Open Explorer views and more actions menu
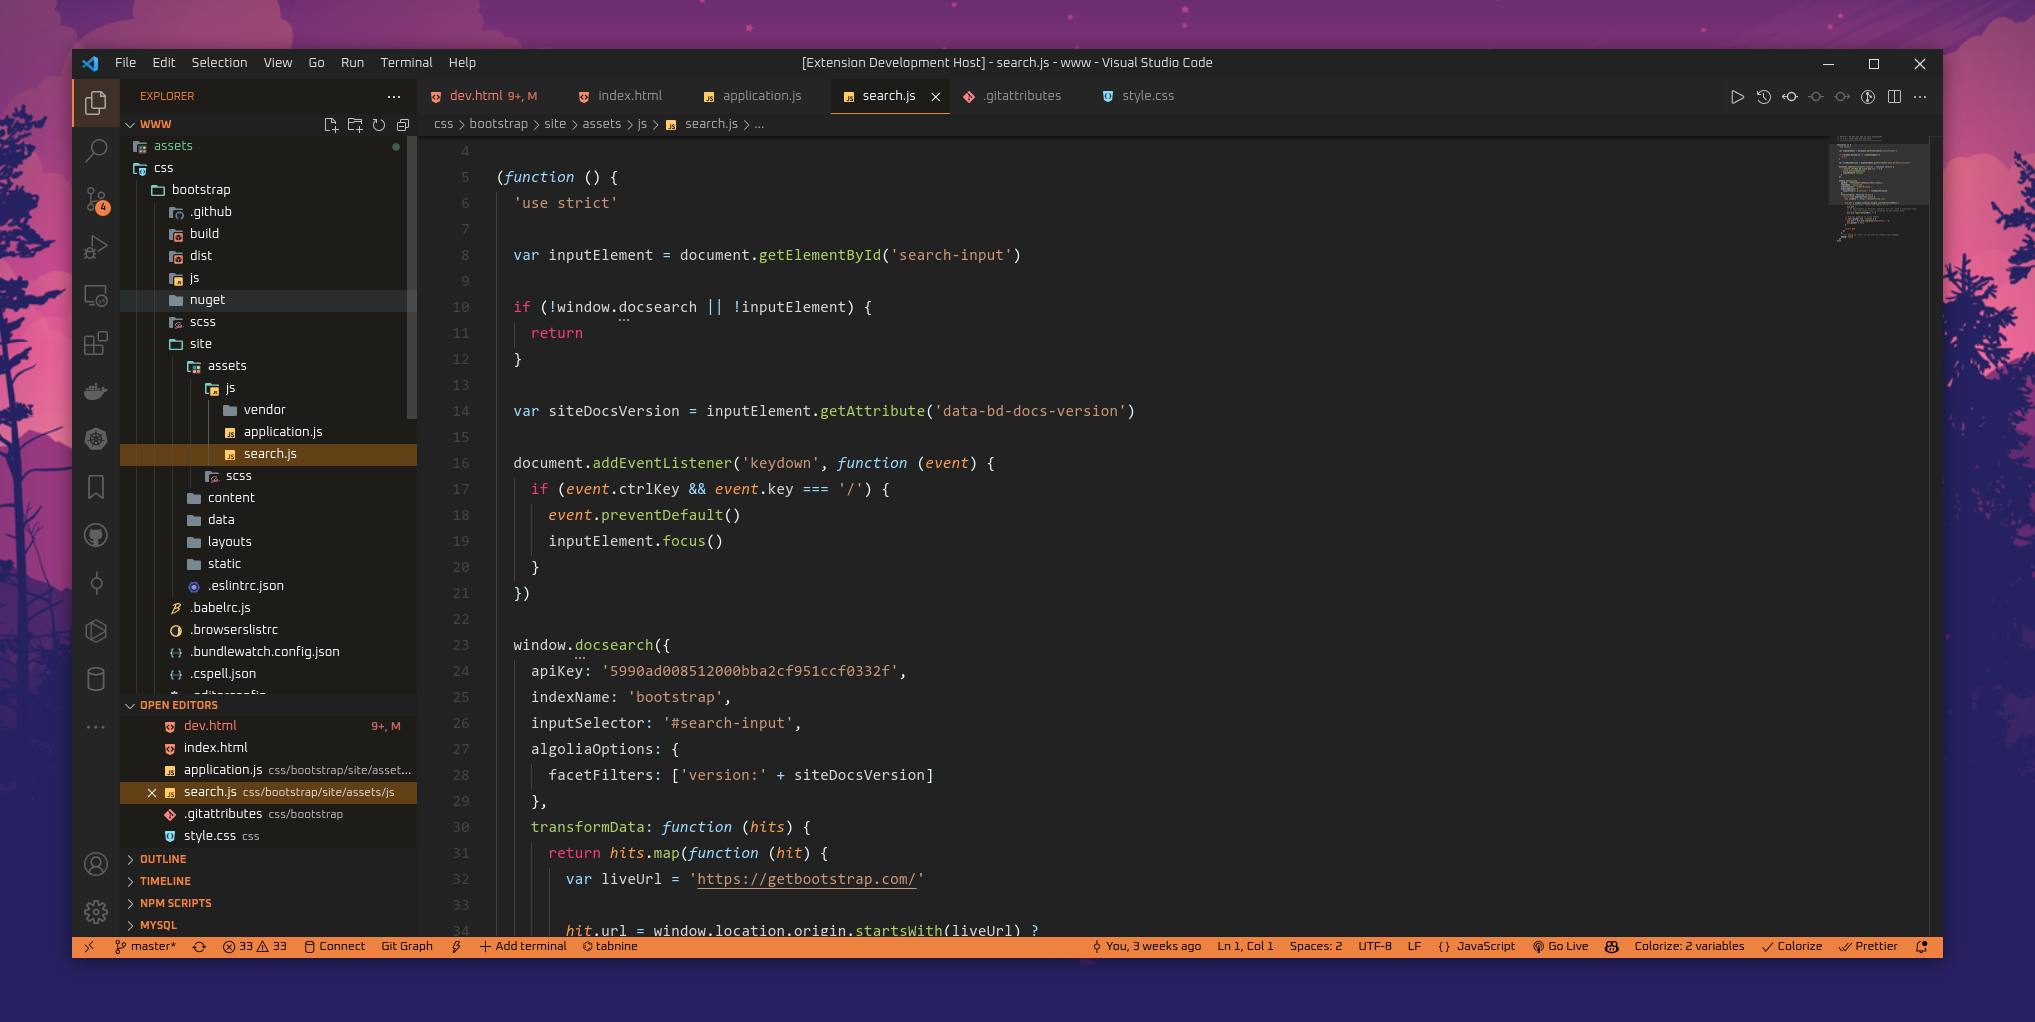Screen dimensions: 2035x1022 coord(394,97)
